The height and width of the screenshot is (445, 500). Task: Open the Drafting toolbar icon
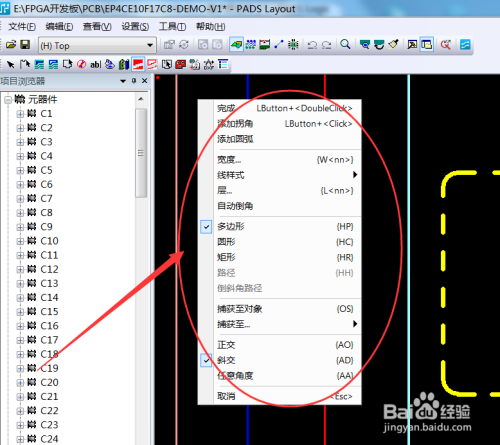(236, 45)
